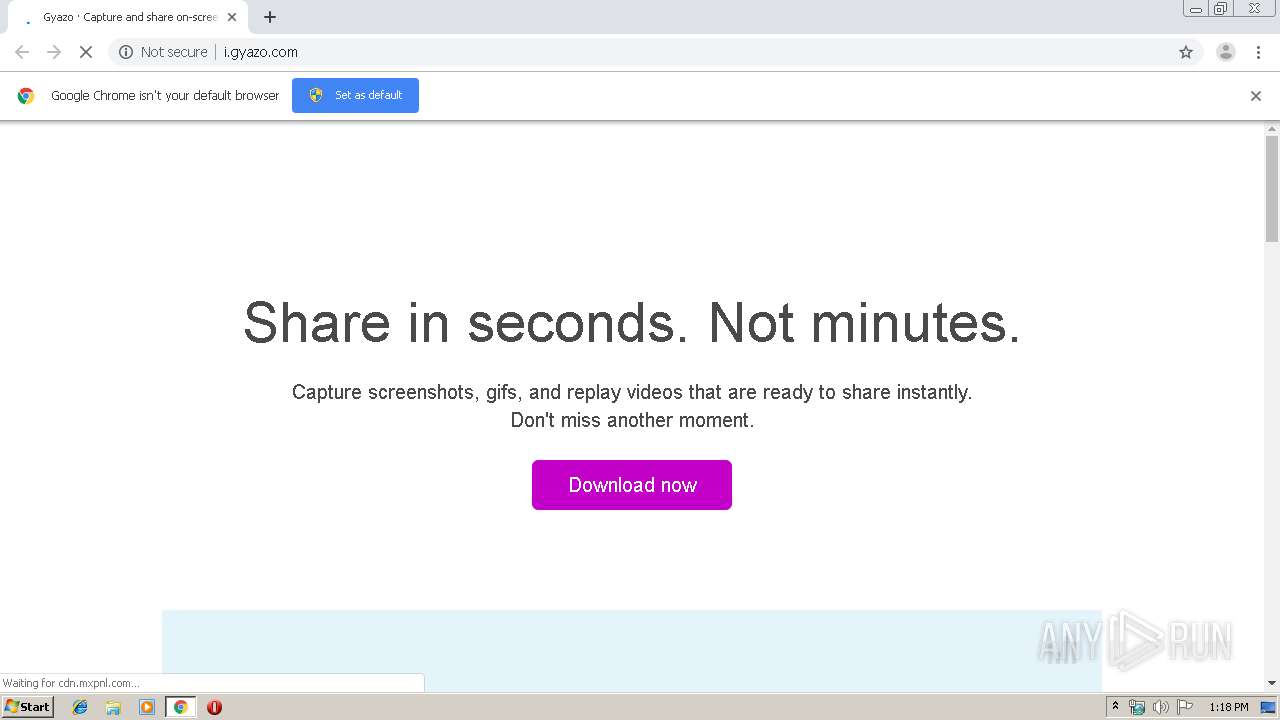Bookmark this page with the star icon

1186,52
